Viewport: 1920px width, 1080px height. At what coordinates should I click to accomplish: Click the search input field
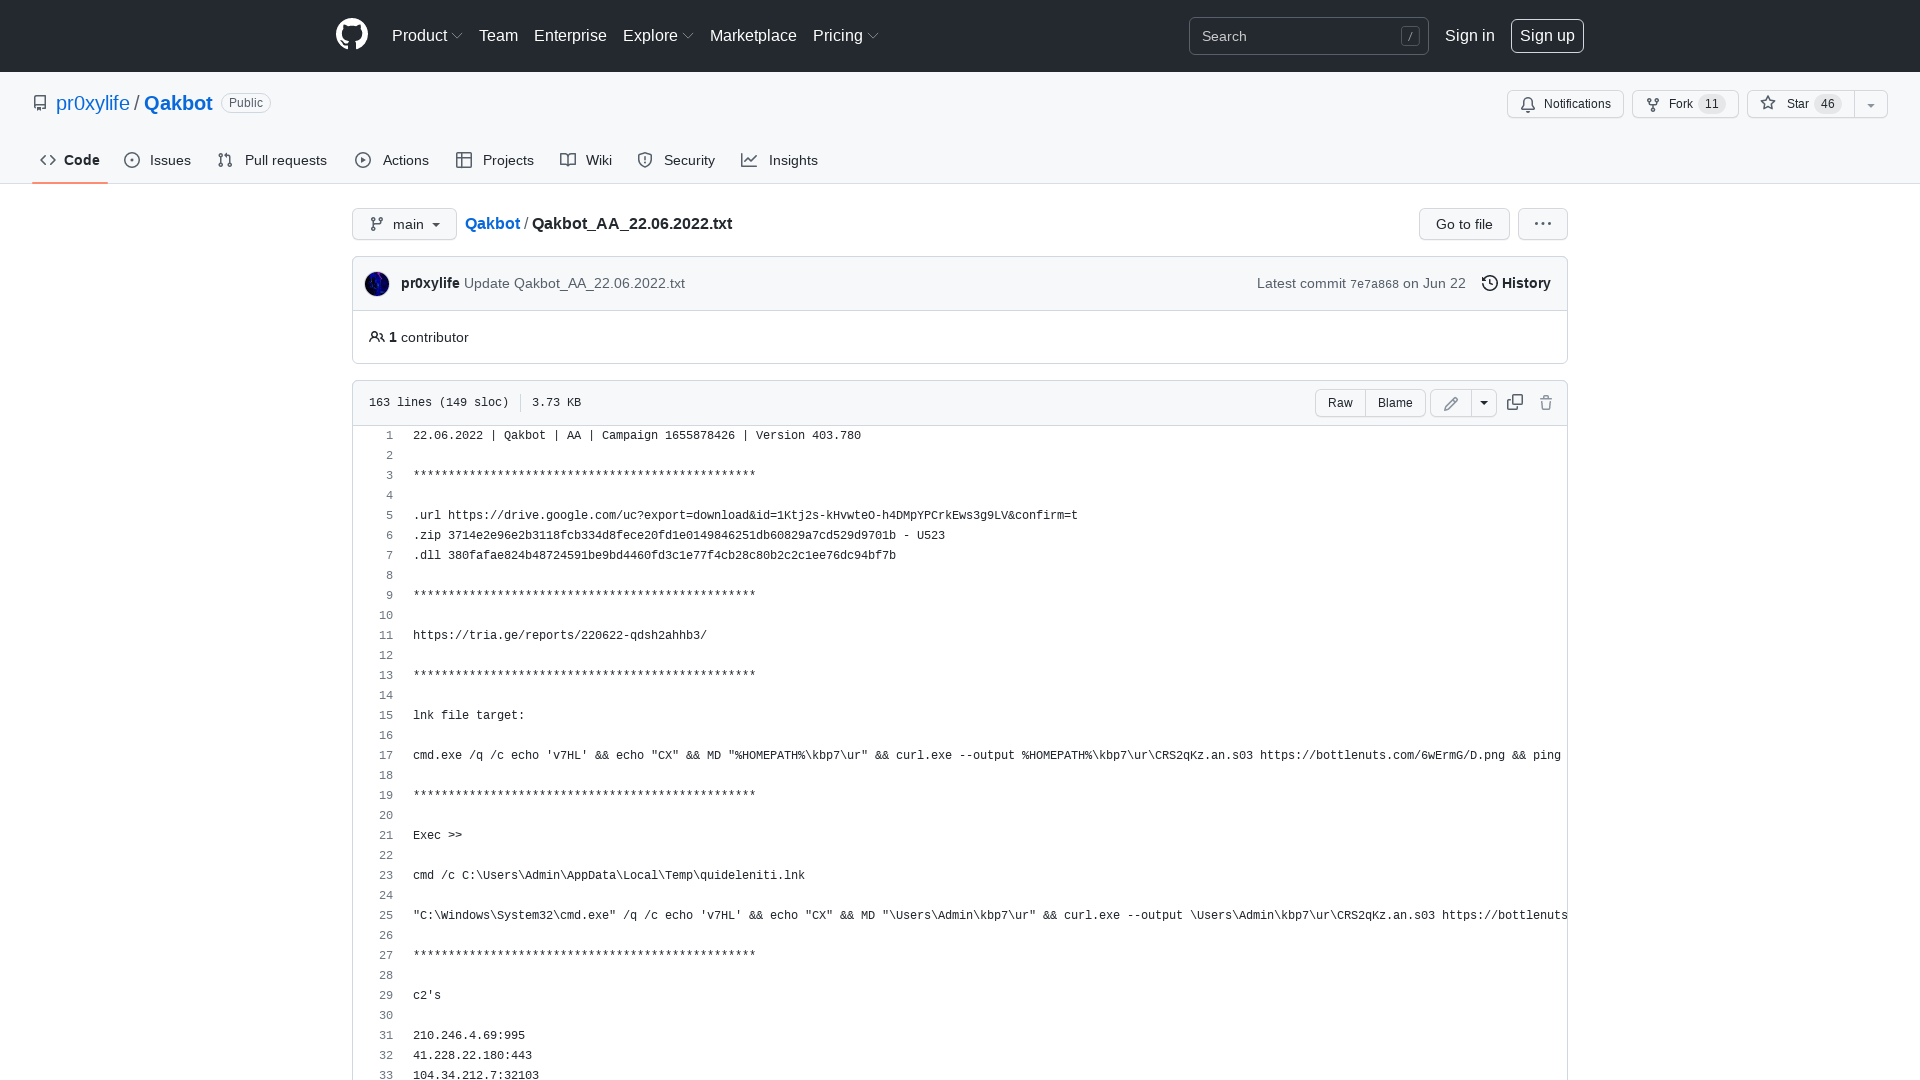[1300, 36]
